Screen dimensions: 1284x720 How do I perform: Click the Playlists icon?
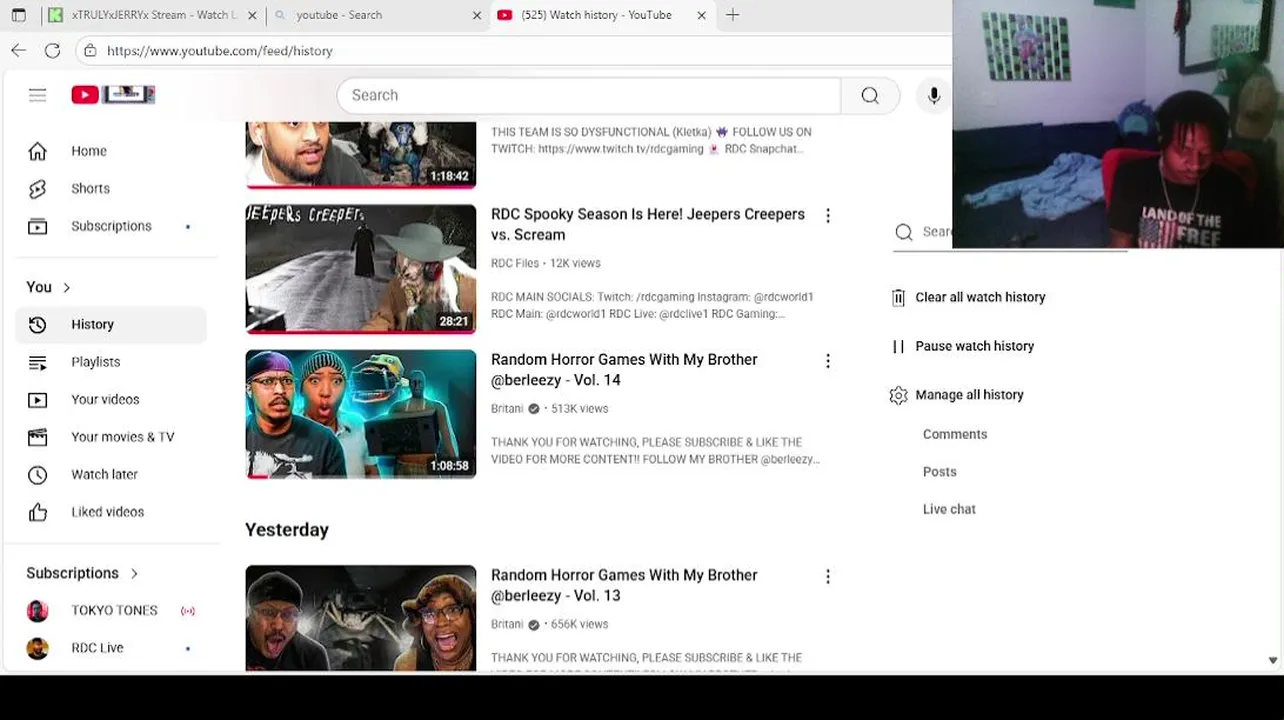(37, 362)
